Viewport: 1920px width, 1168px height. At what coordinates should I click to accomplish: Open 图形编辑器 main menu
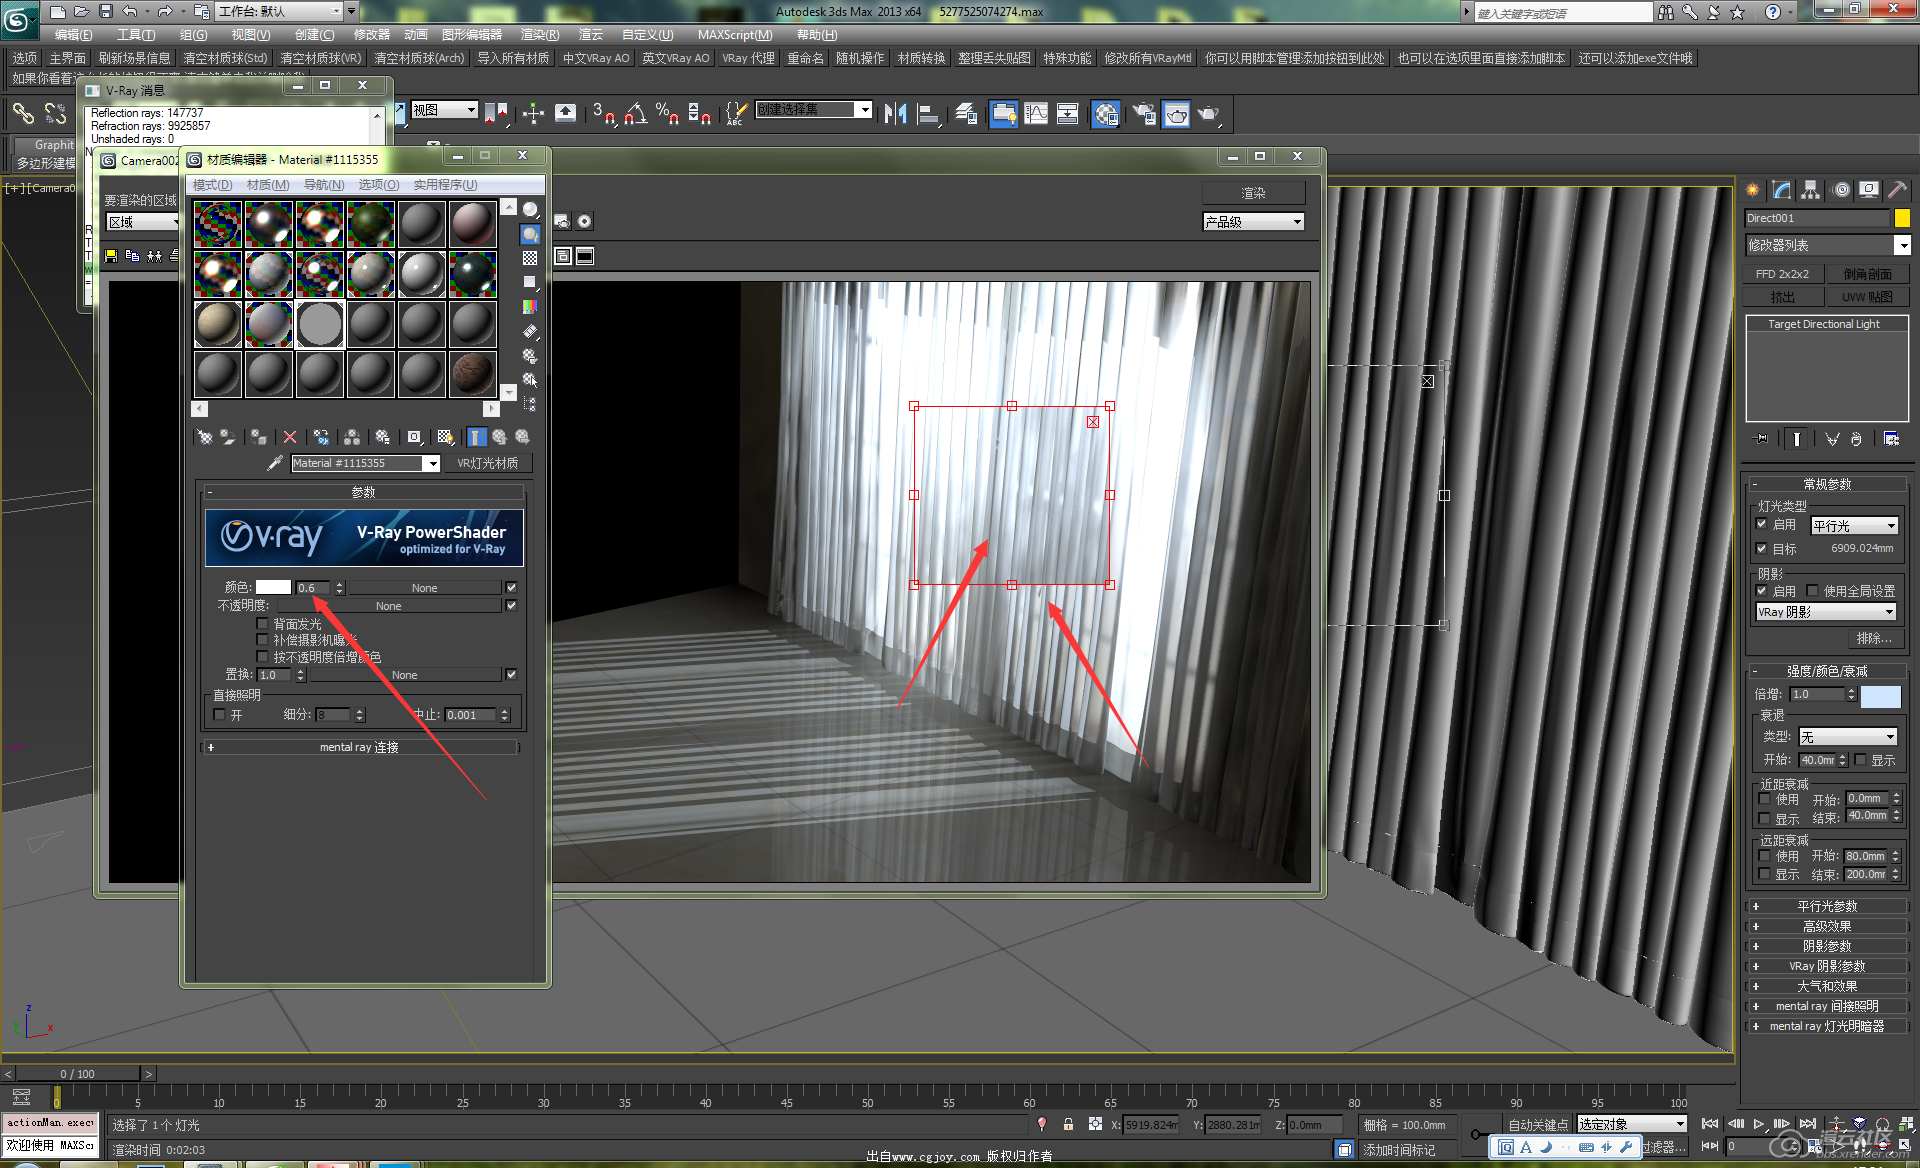[x=472, y=35]
